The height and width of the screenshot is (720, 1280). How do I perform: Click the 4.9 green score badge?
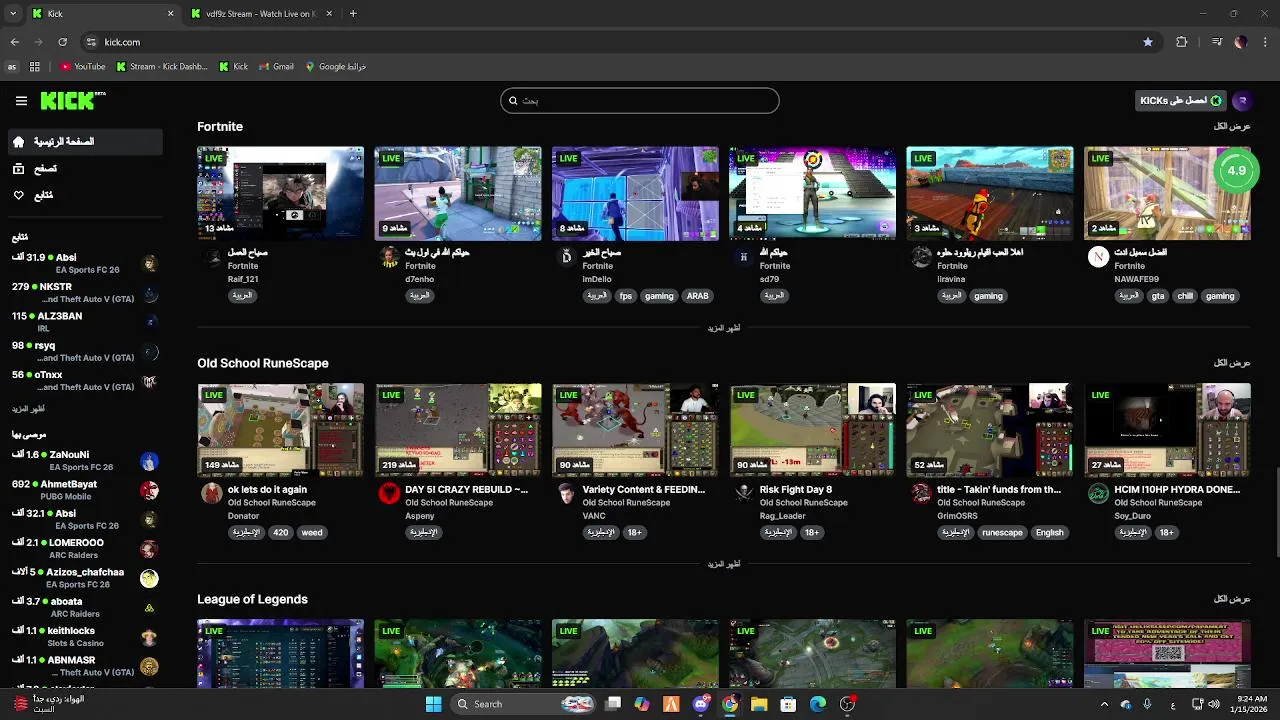tap(1237, 171)
